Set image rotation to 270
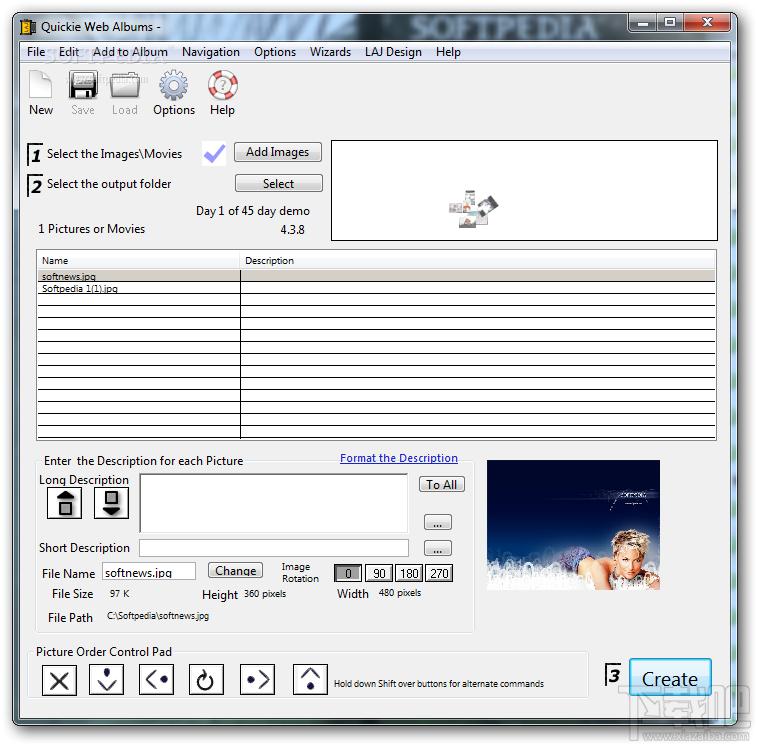 coord(439,573)
